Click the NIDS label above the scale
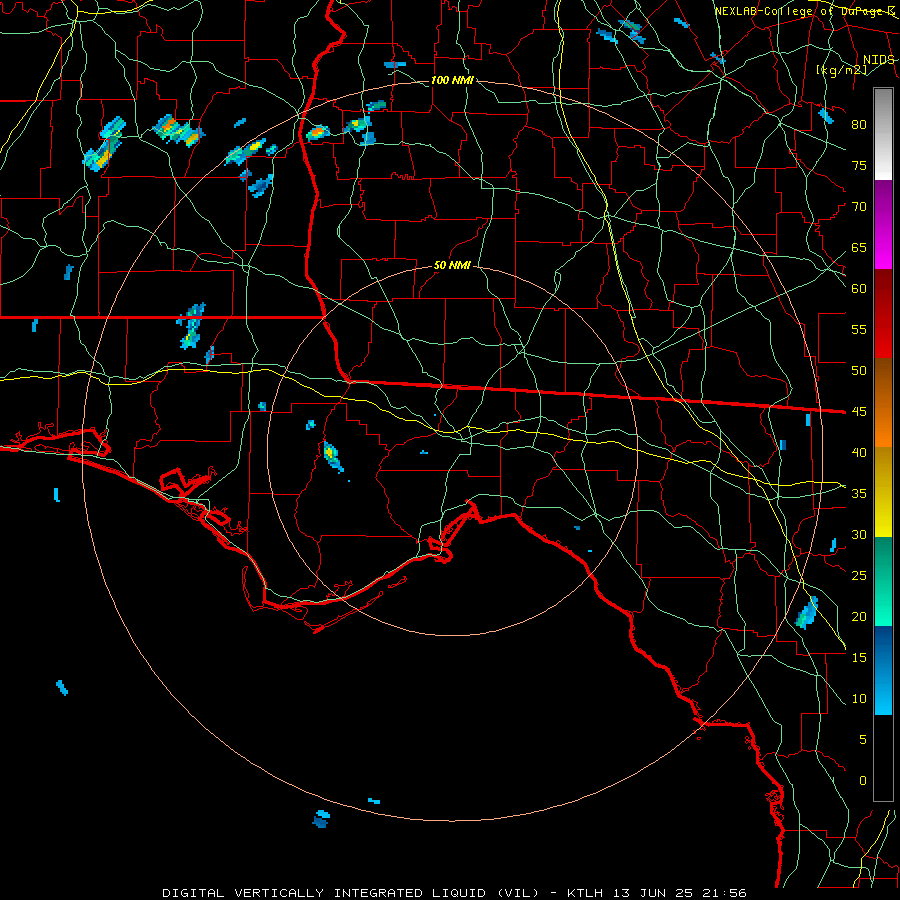 point(879,60)
